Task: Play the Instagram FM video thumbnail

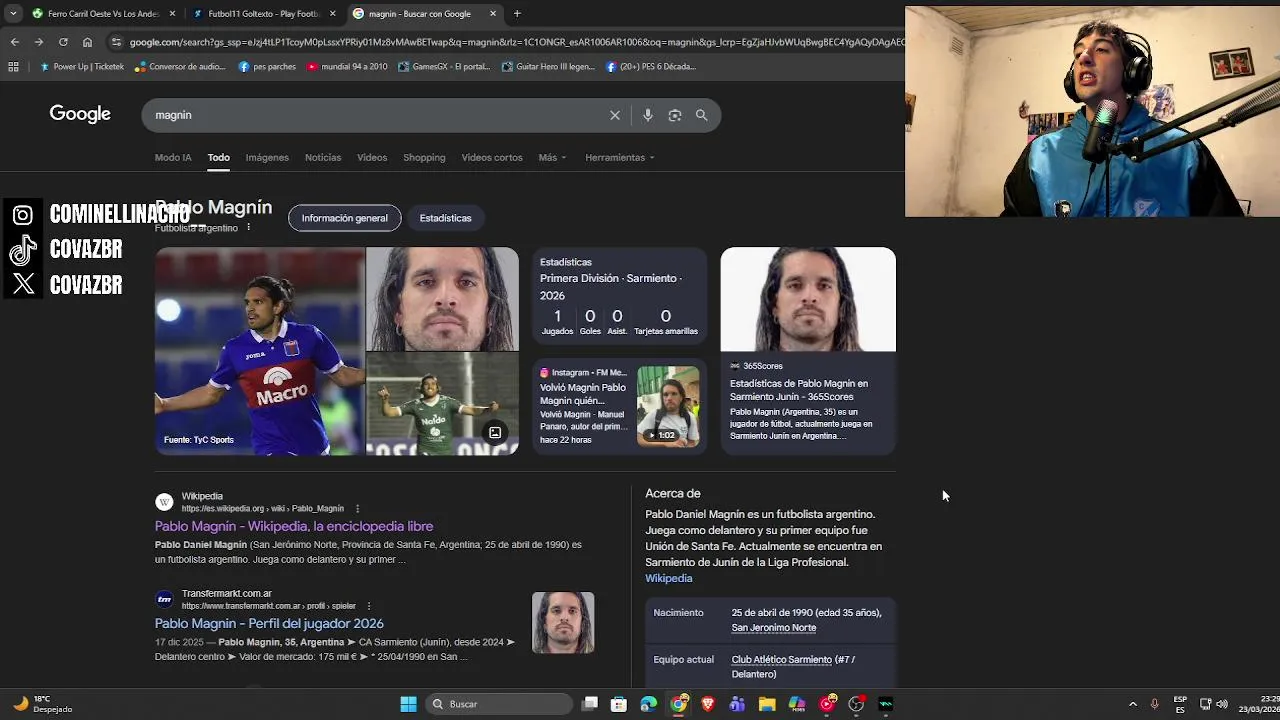Action: 668,406
